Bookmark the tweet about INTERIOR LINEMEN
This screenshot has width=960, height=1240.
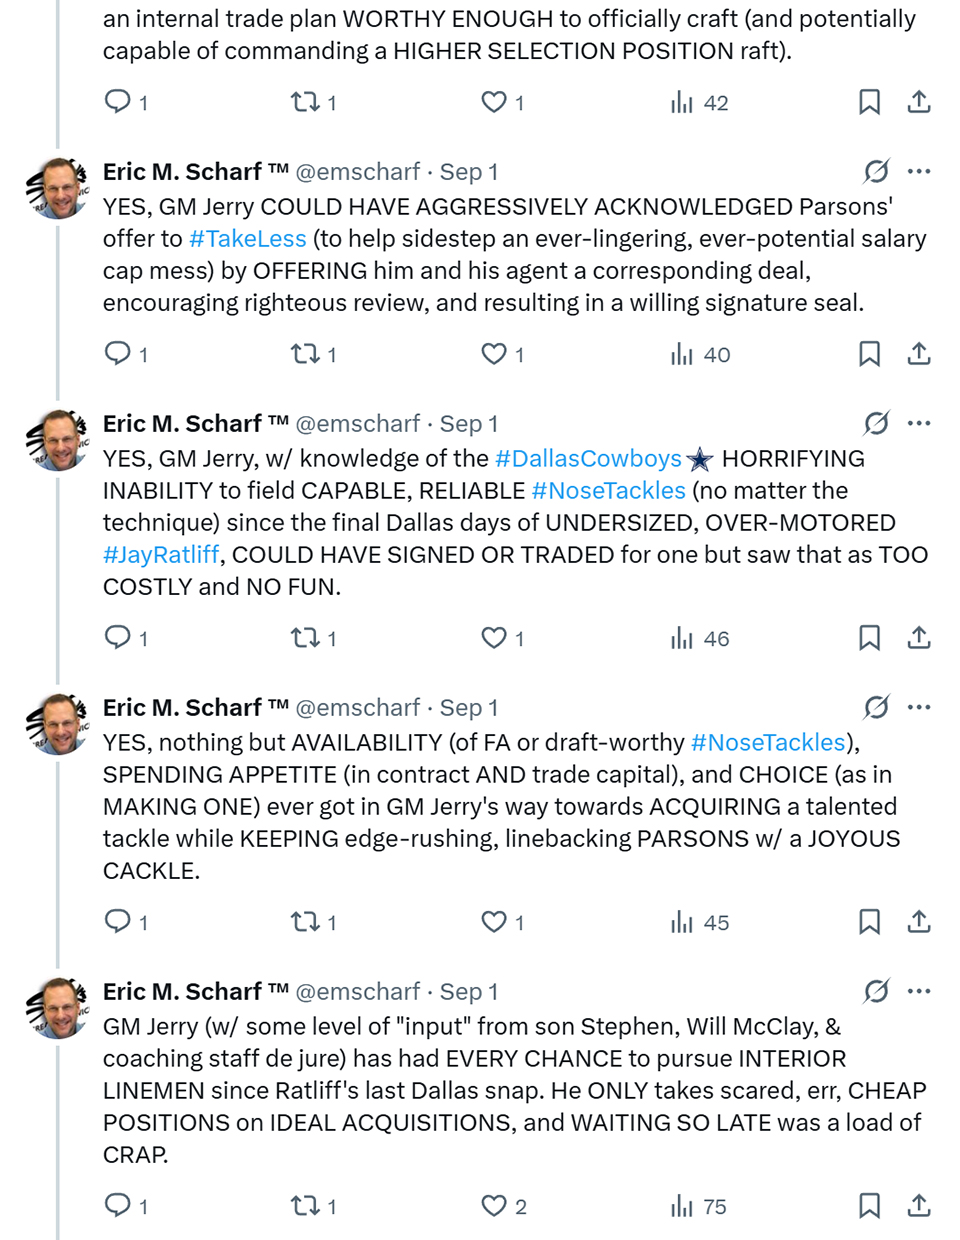[x=869, y=1205]
